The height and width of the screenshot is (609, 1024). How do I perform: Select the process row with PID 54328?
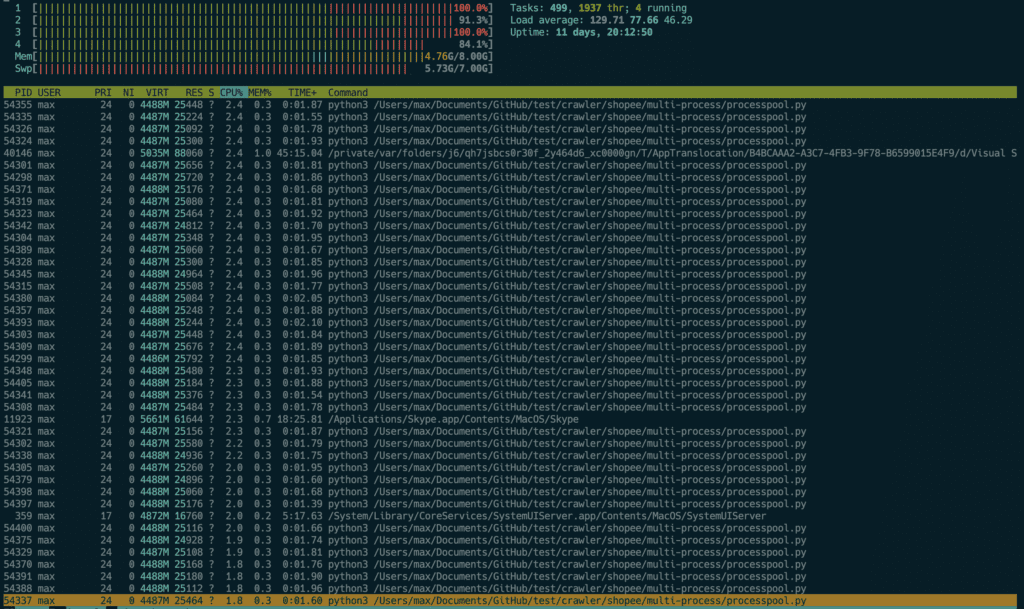(x=510, y=262)
